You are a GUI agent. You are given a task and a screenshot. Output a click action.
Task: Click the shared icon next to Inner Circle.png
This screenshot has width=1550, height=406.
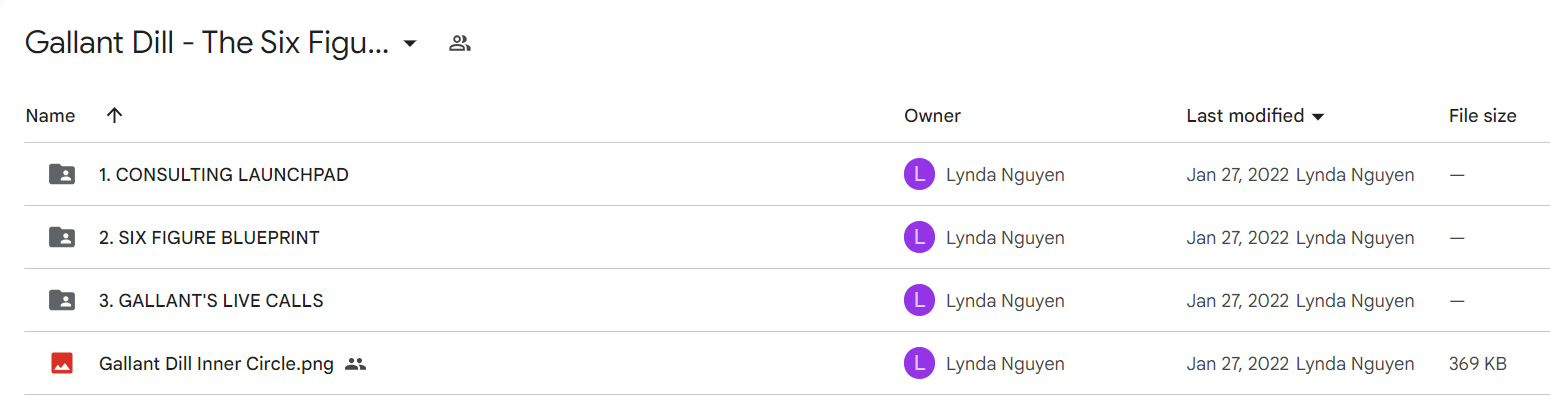click(x=355, y=364)
